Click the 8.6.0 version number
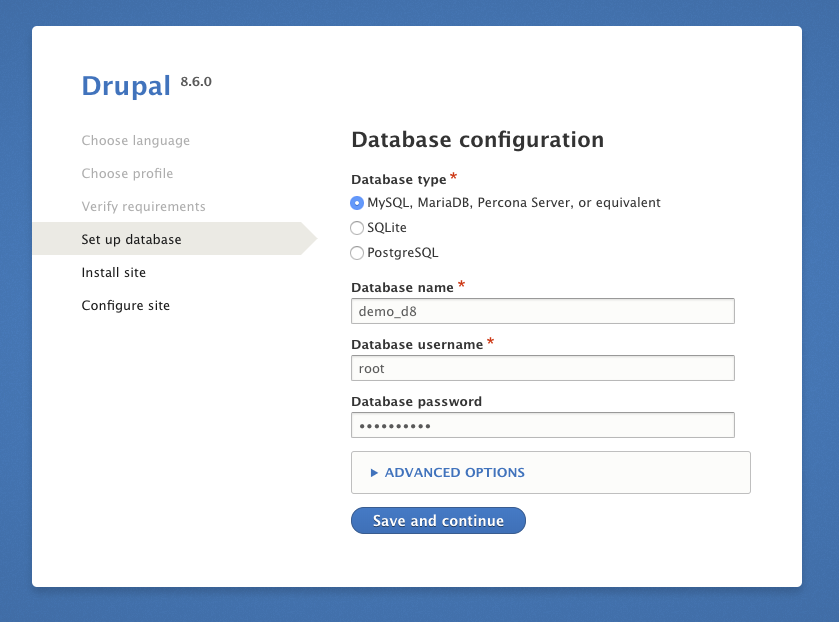The height and width of the screenshot is (622, 839). click(196, 81)
